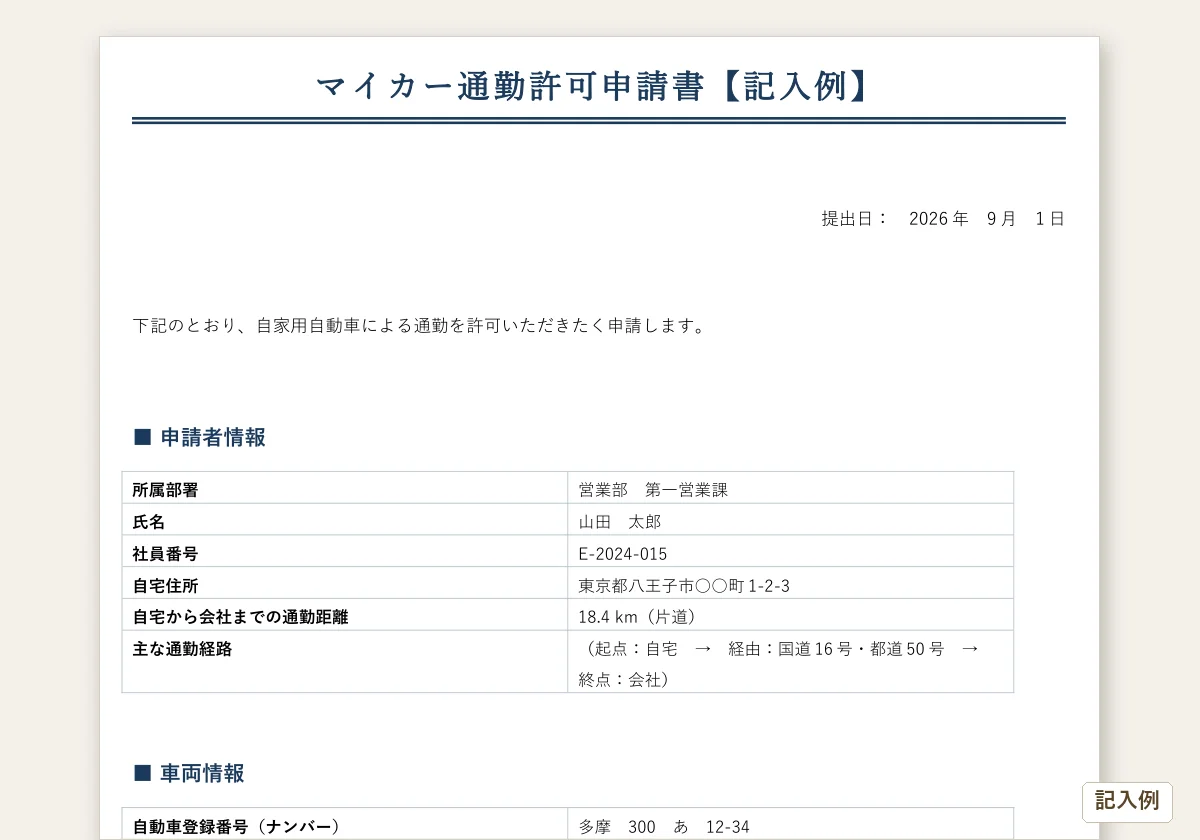Viewport: 1200px width, 840px height.
Task: Select the value 営業部 第一営業課
Action: click(653, 490)
